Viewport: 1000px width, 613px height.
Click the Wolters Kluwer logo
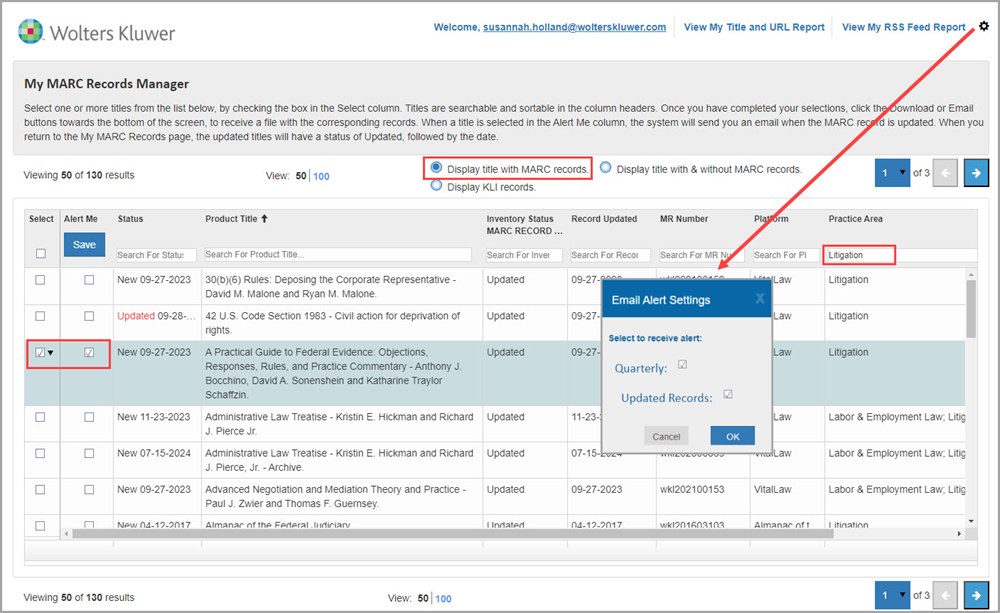coord(96,32)
